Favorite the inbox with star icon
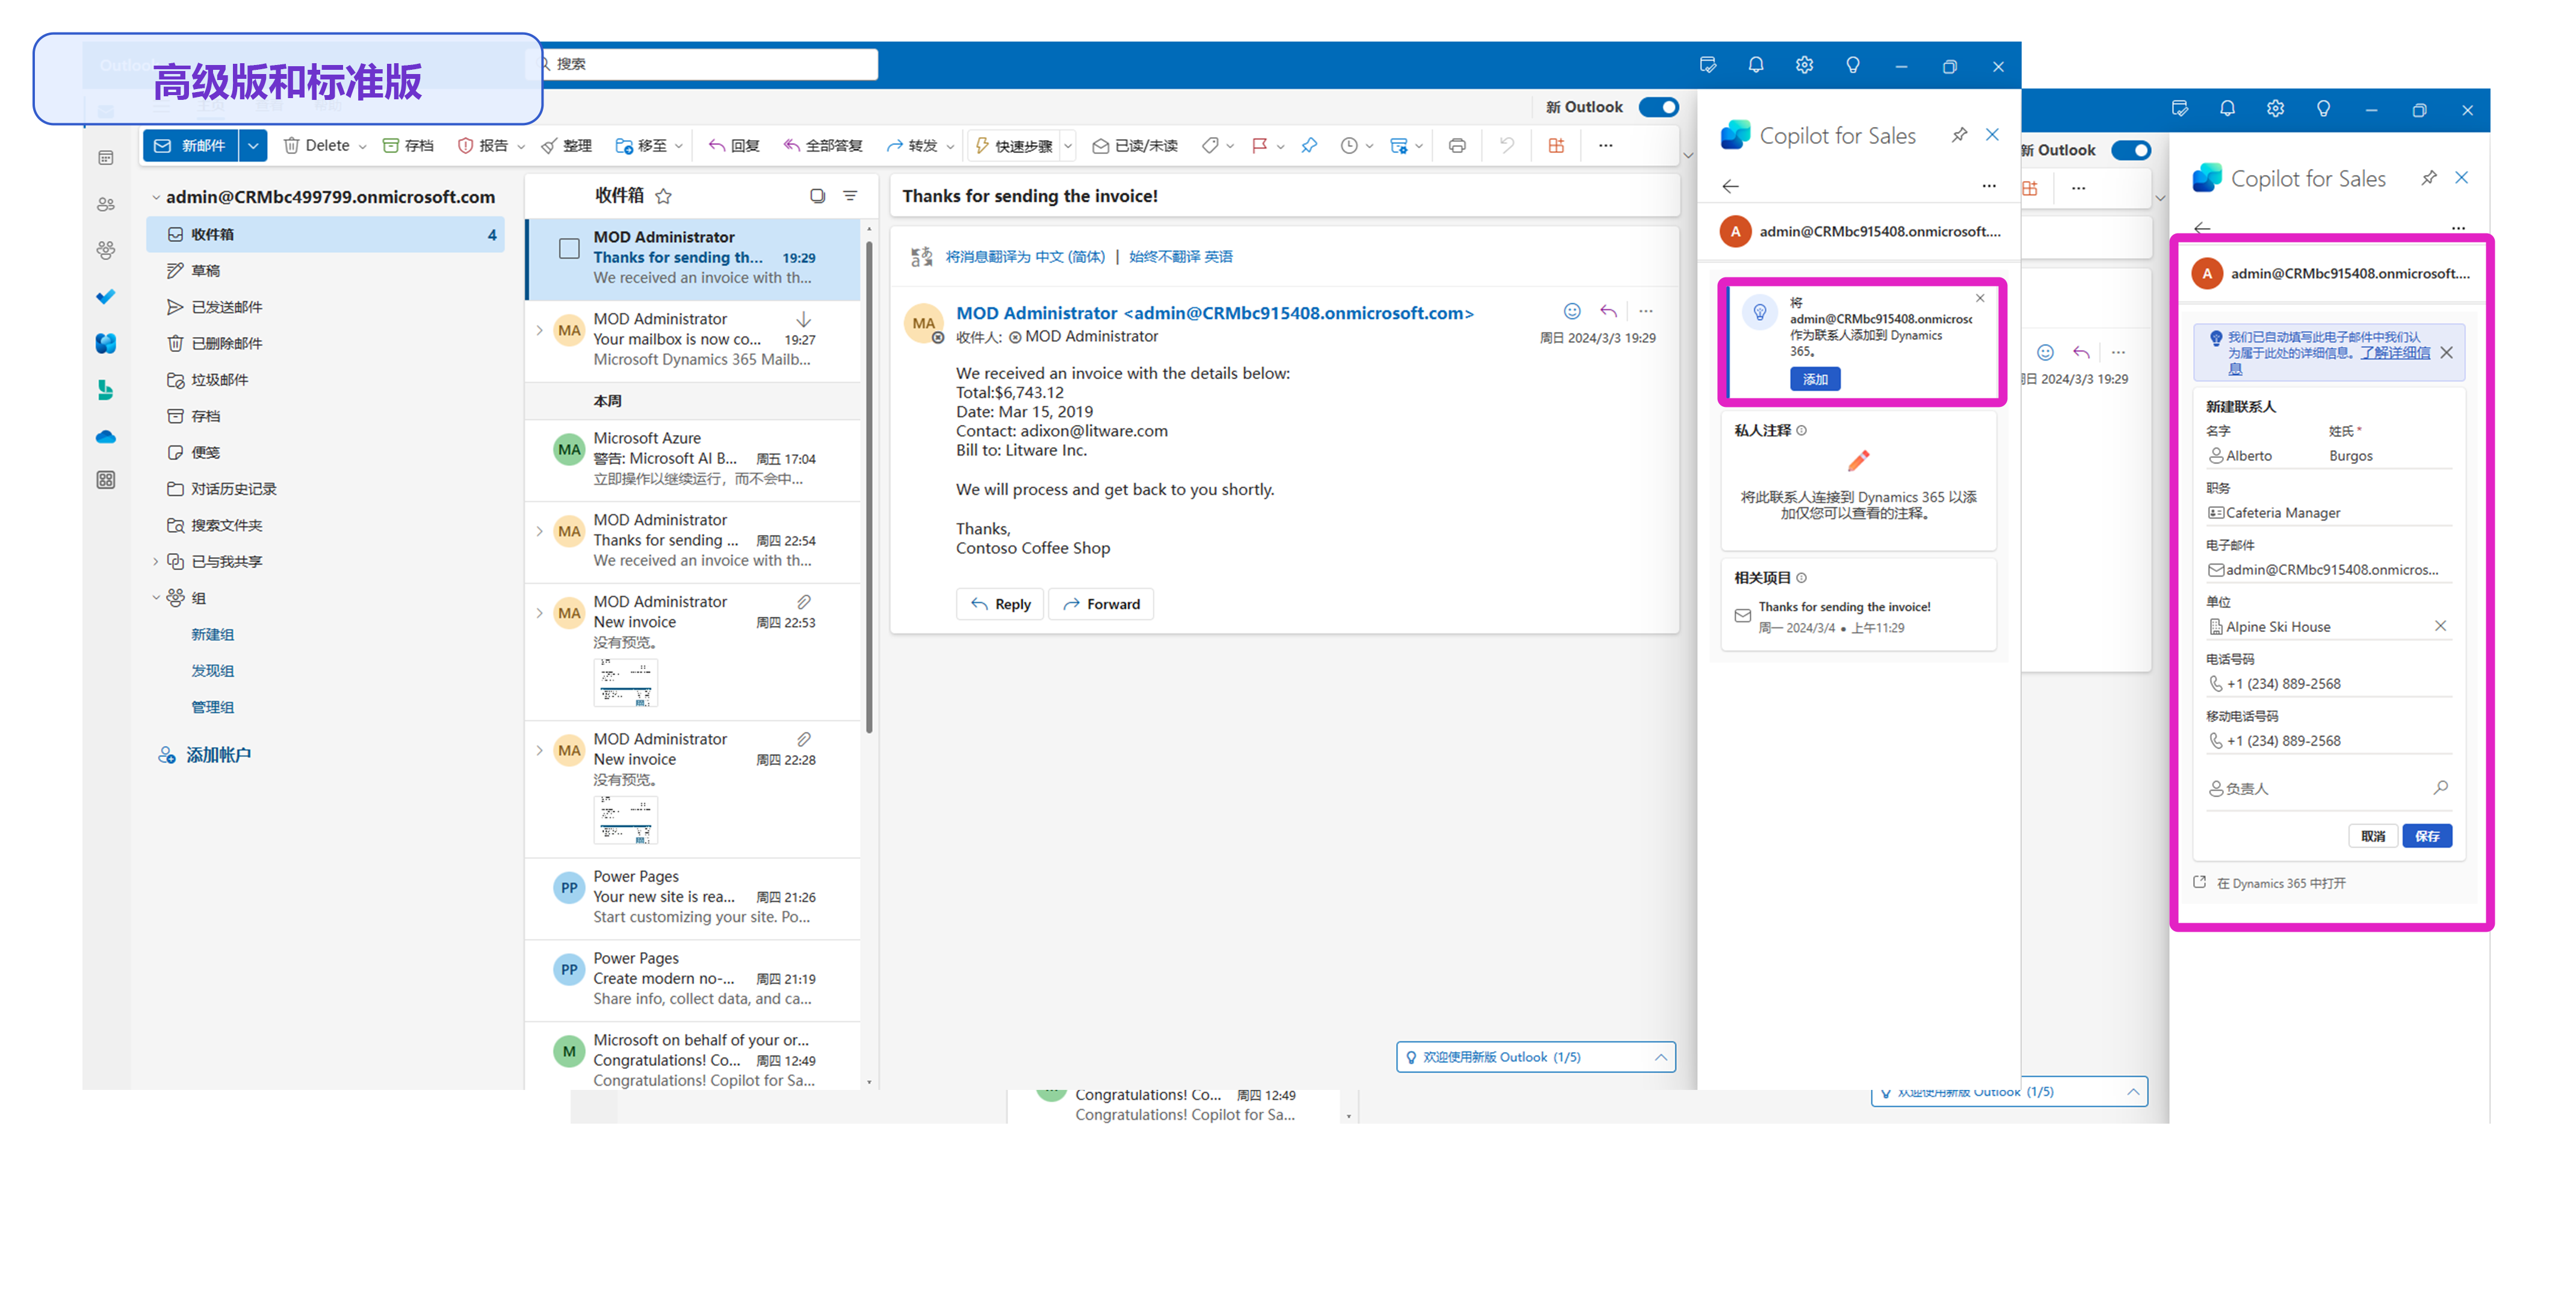 (x=663, y=196)
